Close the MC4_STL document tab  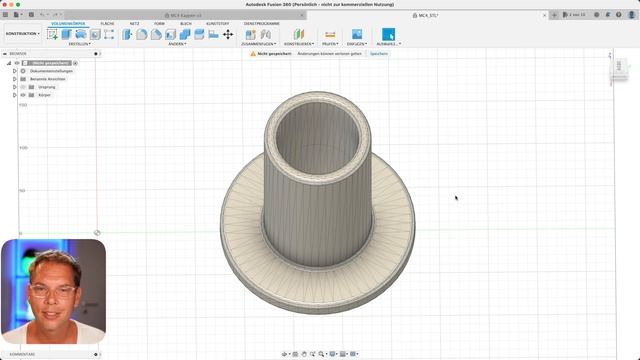(x=544, y=15)
